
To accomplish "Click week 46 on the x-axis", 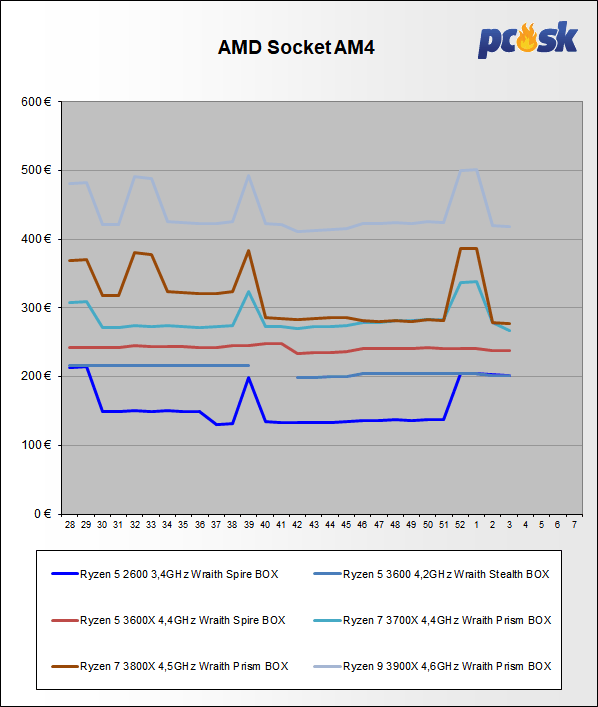I will pyautogui.click(x=362, y=524).
